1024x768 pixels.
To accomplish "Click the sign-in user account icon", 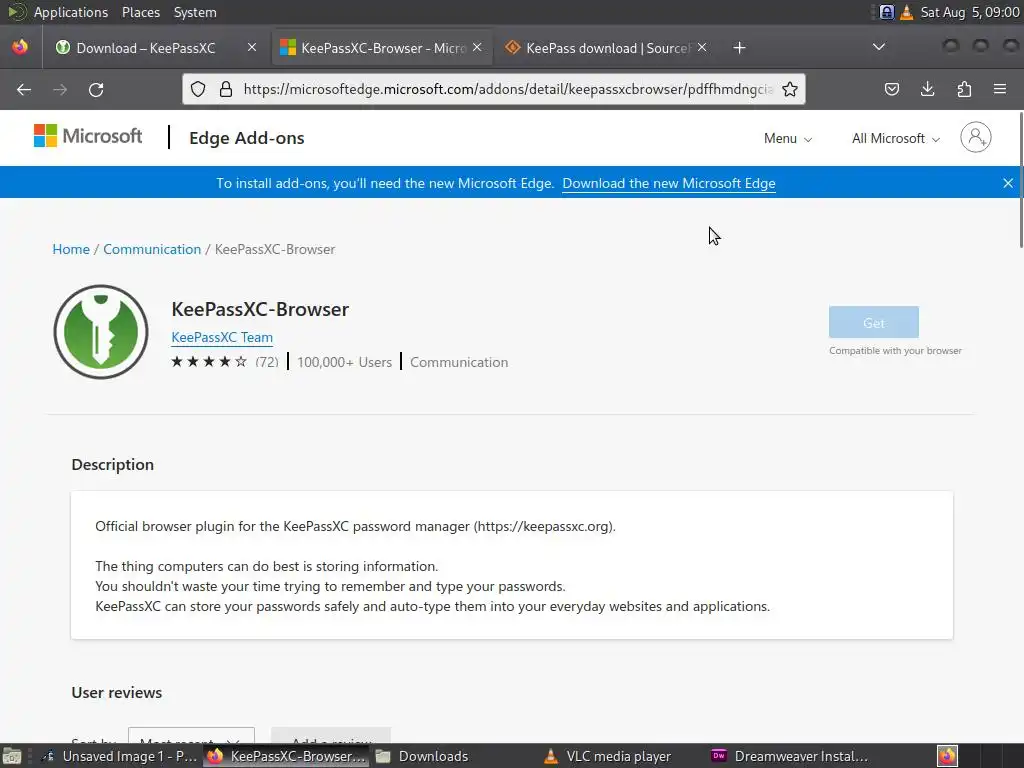I will pyautogui.click(x=976, y=137).
